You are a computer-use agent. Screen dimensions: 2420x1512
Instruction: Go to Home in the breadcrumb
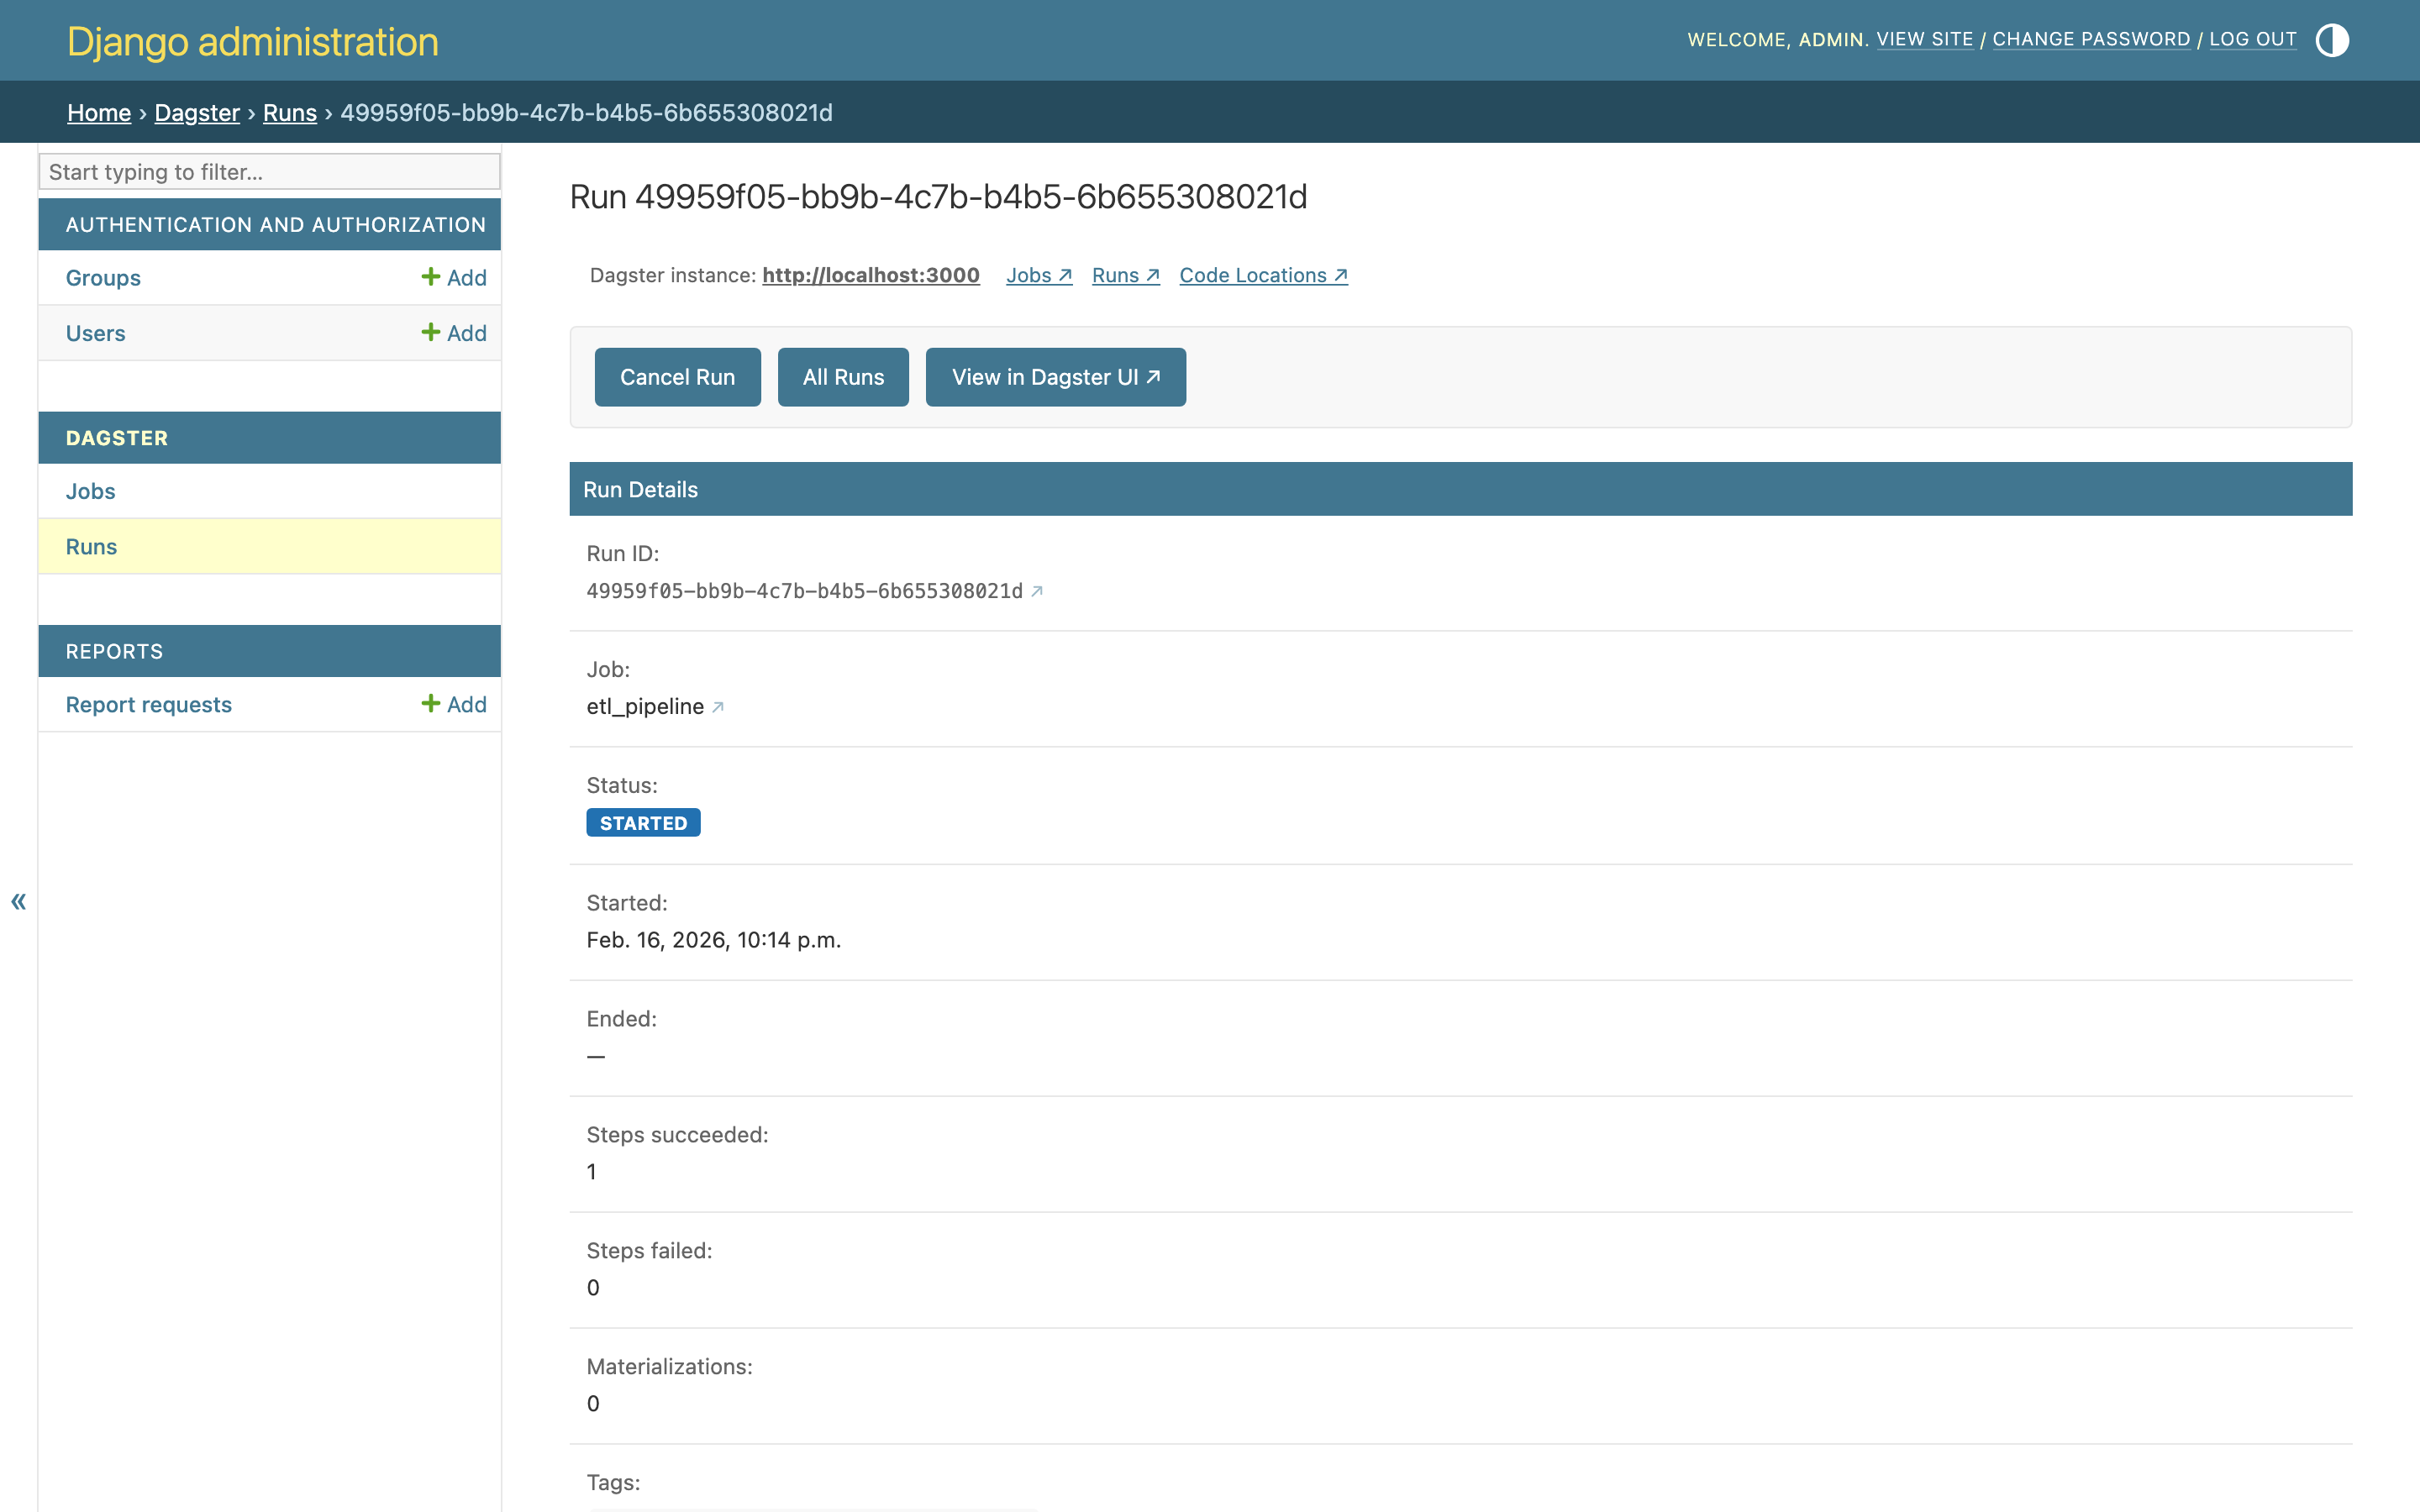99,112
